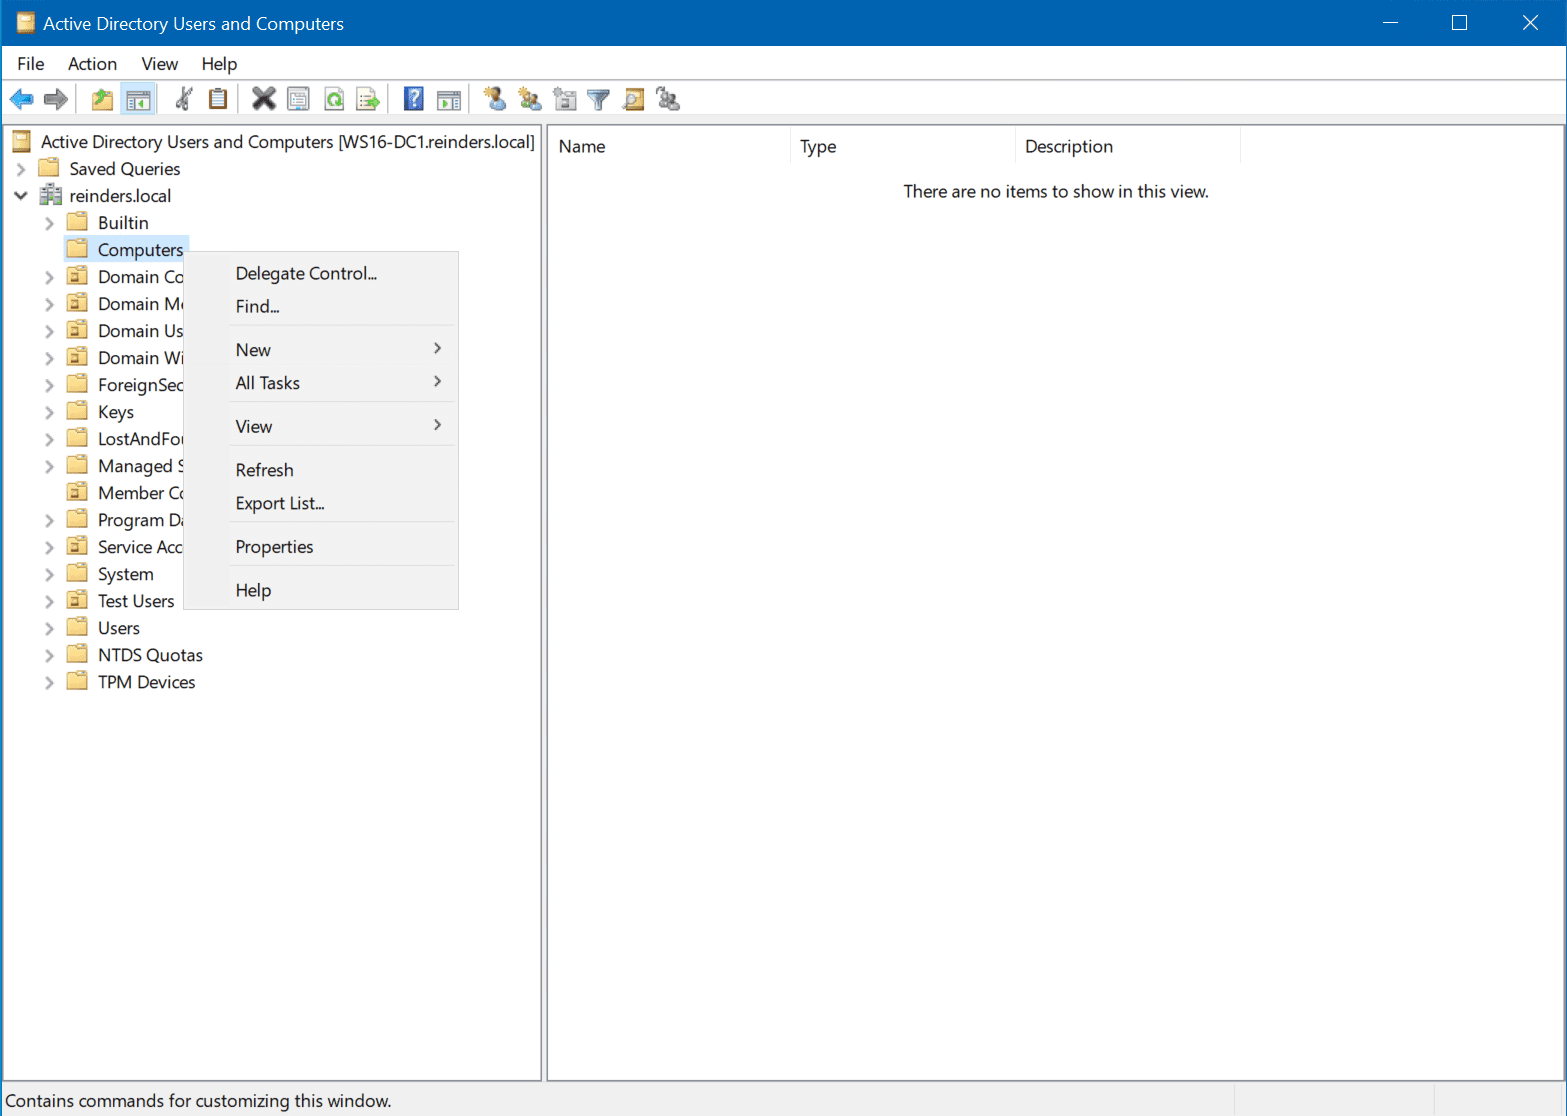Click the blue Back arrow
This screenshot has height=1116, width=1567.
tap(22, 99)
